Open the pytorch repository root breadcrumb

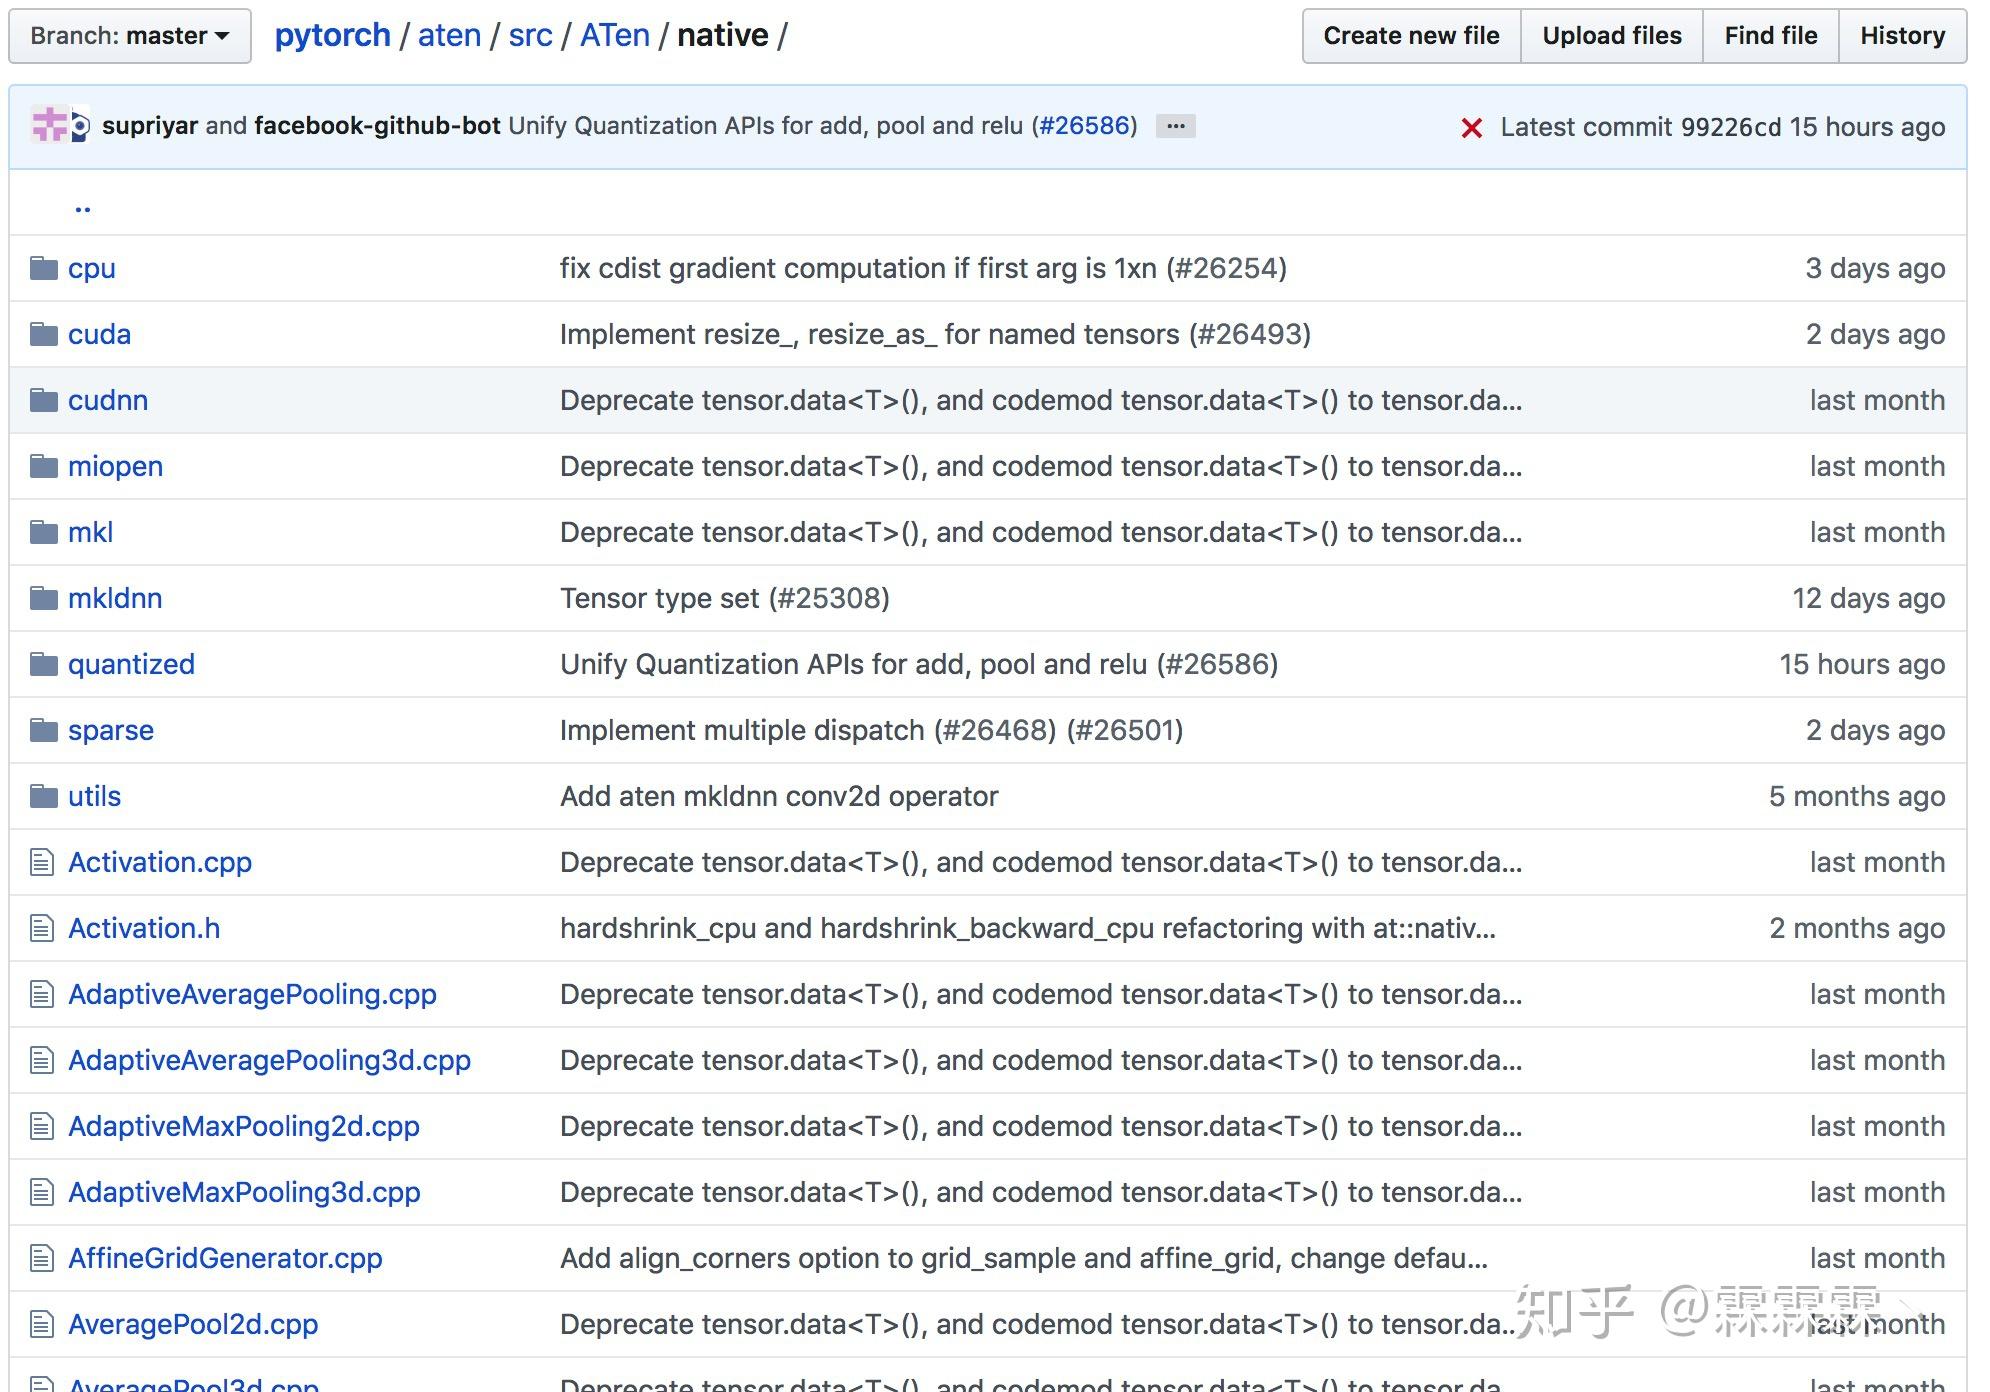332,36
